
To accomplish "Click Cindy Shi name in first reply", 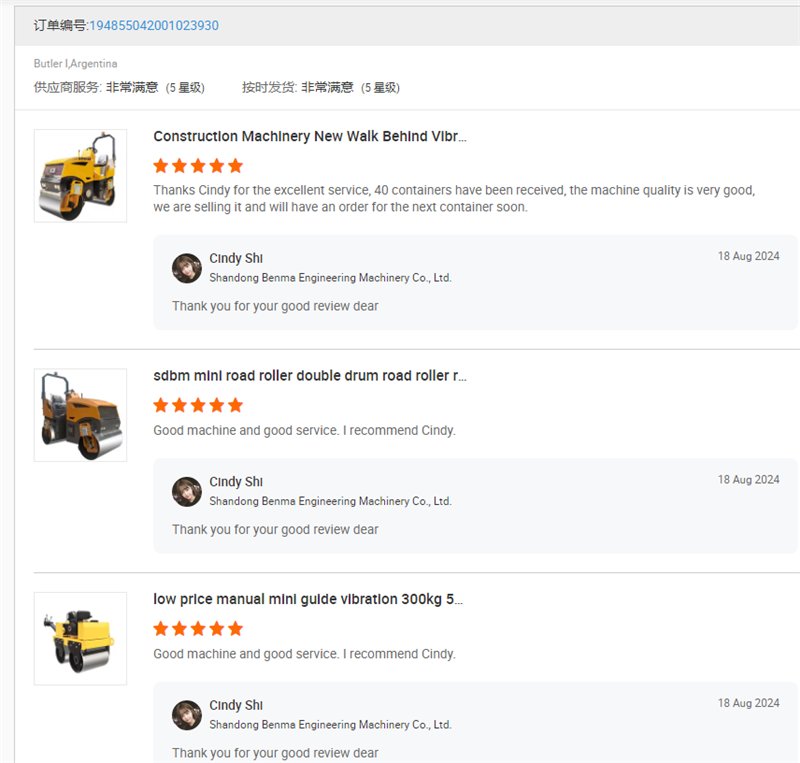I will [236, 258].
